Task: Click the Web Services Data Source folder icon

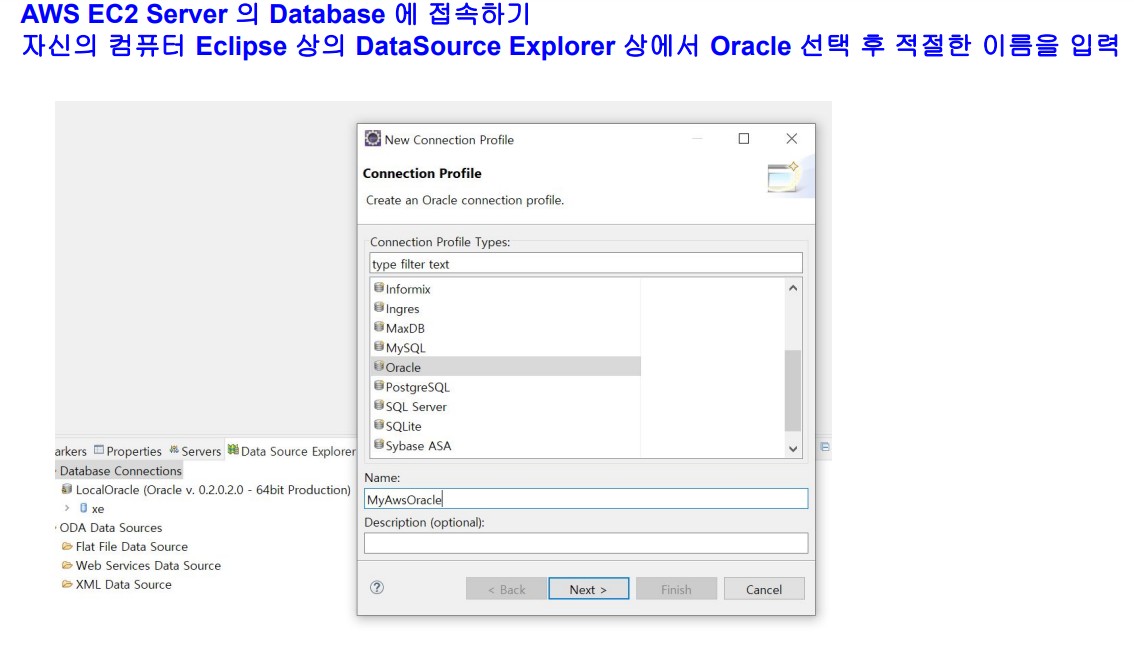Action: click(x=67, y=565)
